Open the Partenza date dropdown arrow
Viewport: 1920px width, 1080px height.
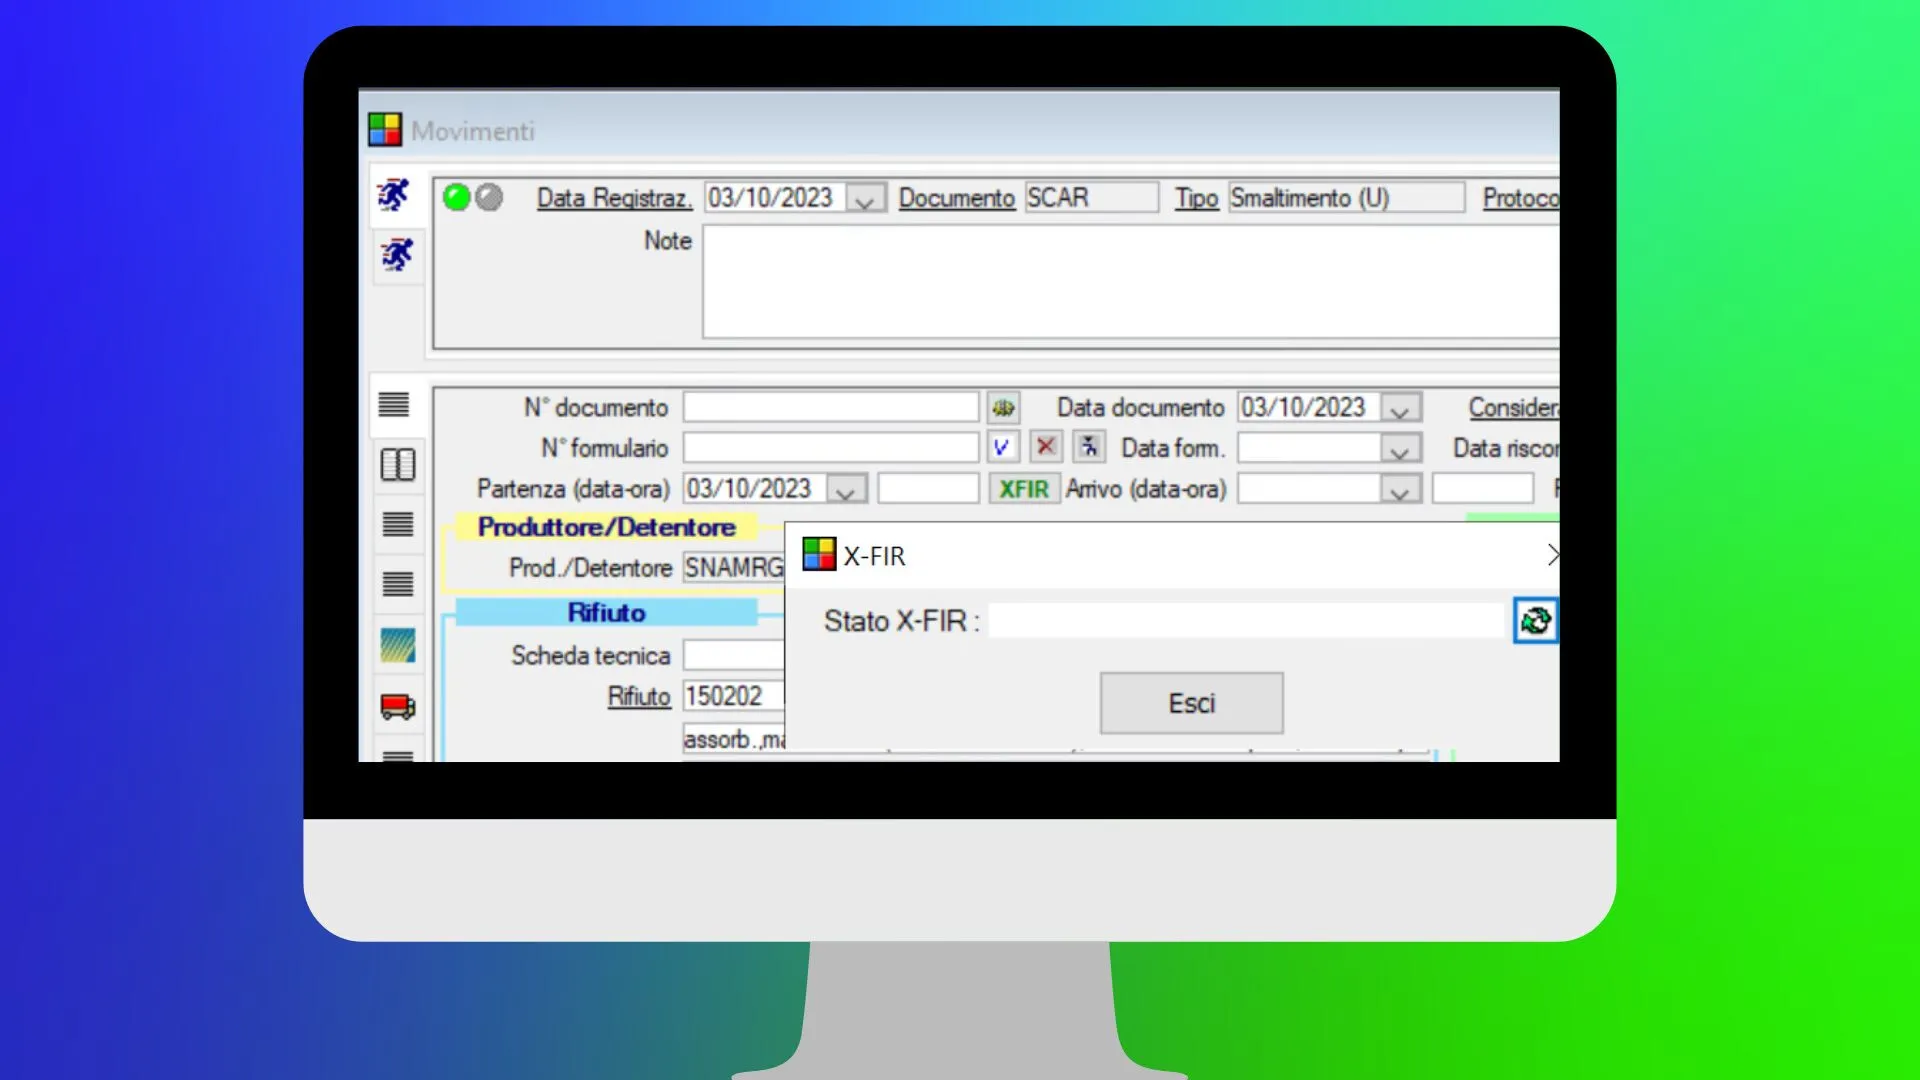(847, 490)
